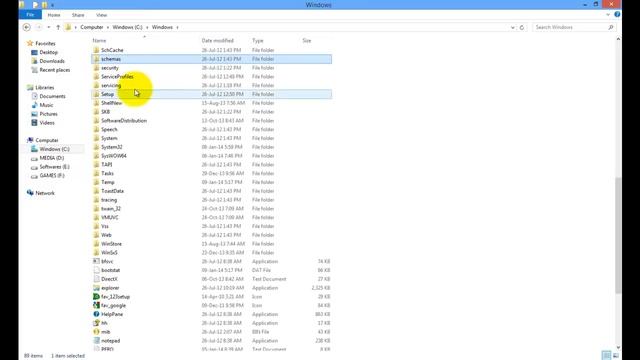Select the explorer application icon
640x360 pixels.
click(x=96, y=288)
